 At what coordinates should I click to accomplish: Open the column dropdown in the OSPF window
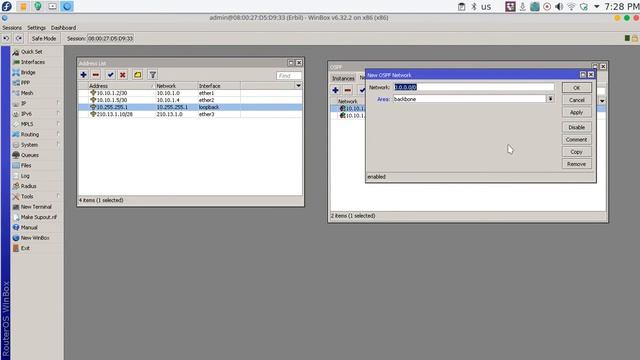pyautogui.click(x=602, y=101)
